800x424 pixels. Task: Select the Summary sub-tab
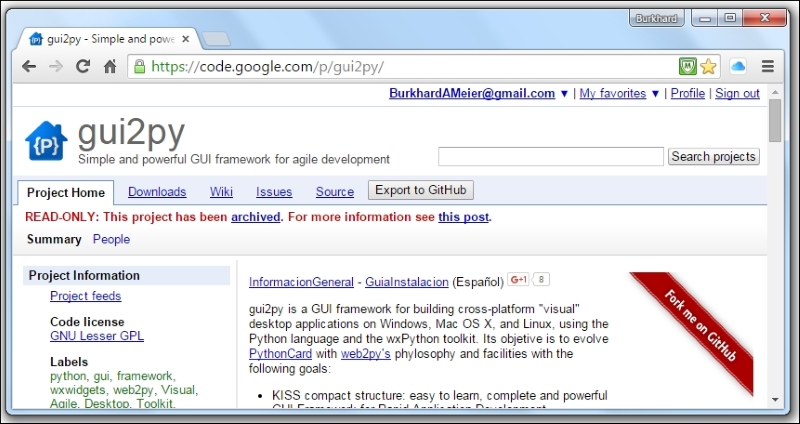[54, 239]
